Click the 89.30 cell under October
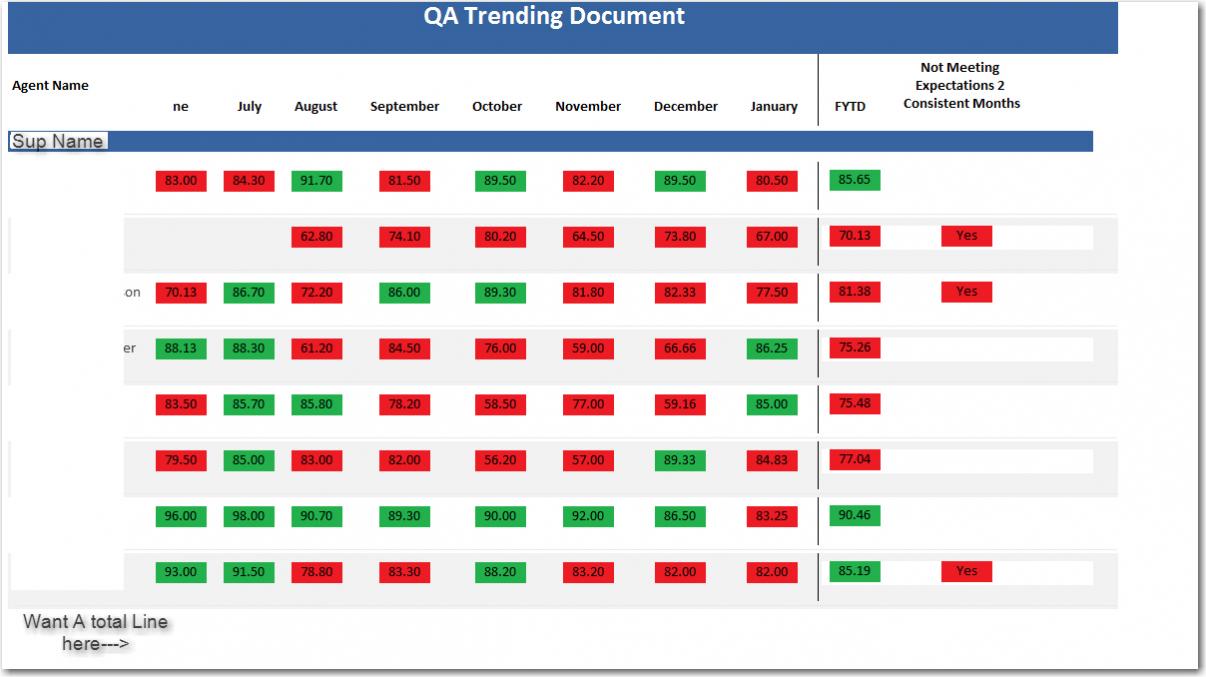The height and width of the screenshot is (677, 1206). click(500, 293)
